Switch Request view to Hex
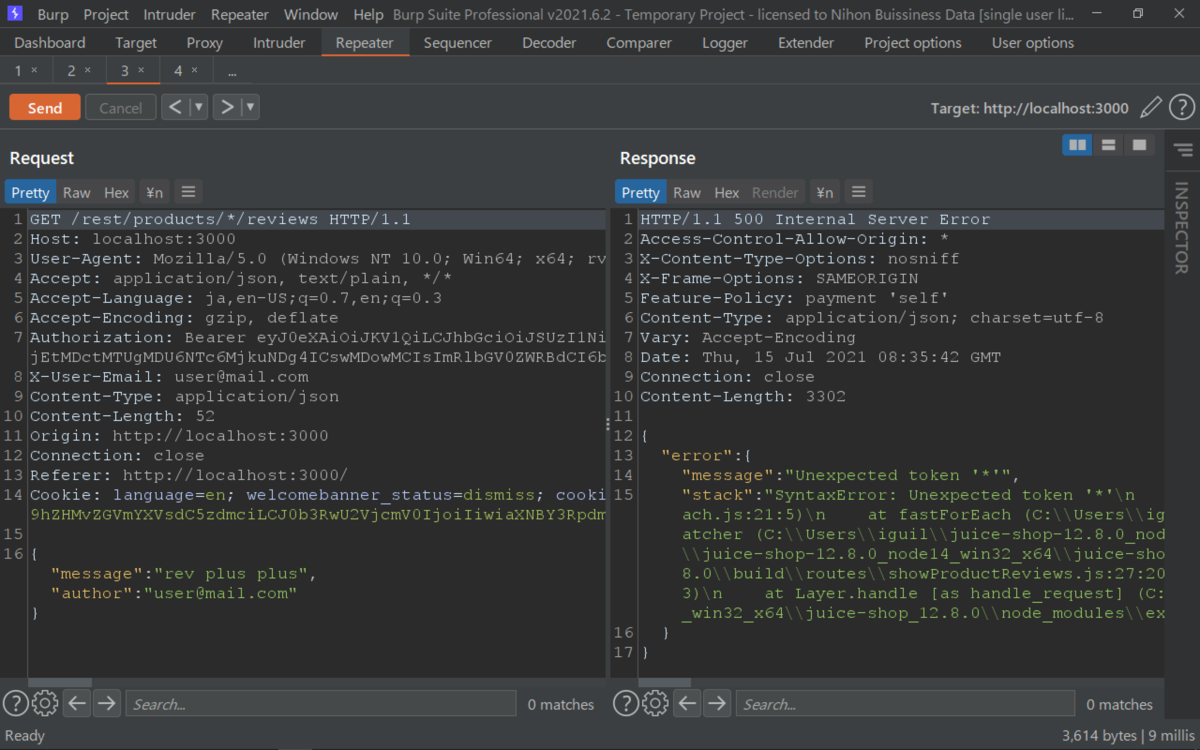This screenshot has width=1200, height=750. [117, 192]
